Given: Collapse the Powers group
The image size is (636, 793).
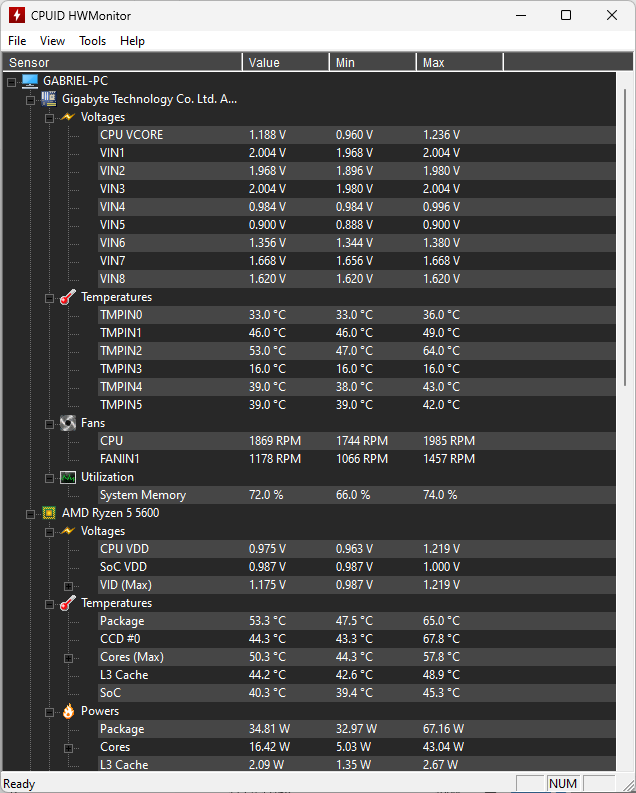Looking at the screenshot, I should click(49, 712).
